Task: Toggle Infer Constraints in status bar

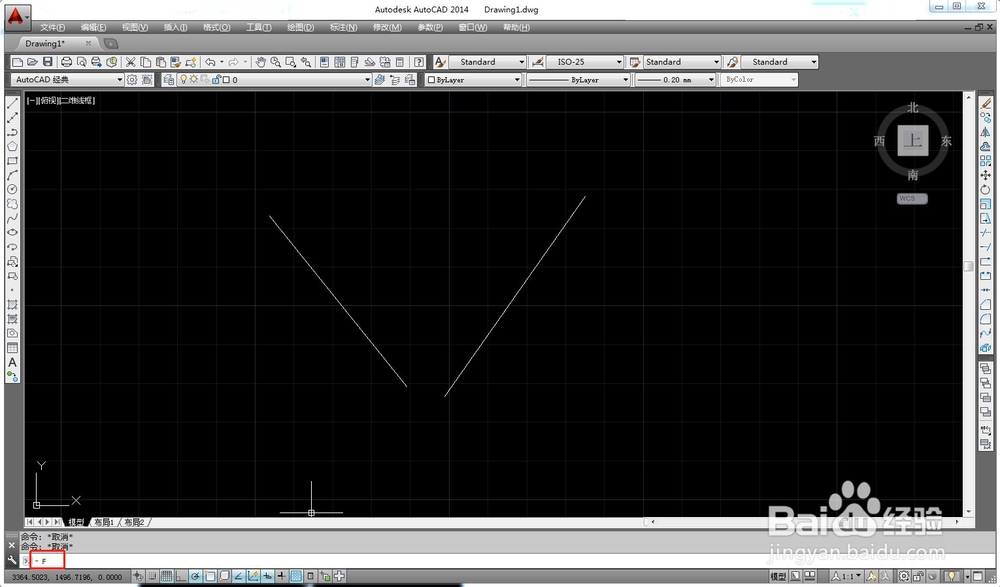Action: [138, 576]
